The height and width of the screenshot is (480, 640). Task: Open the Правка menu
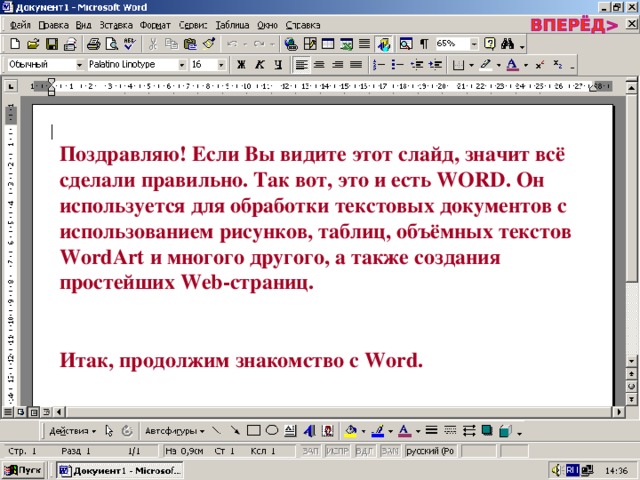point(53,25)
